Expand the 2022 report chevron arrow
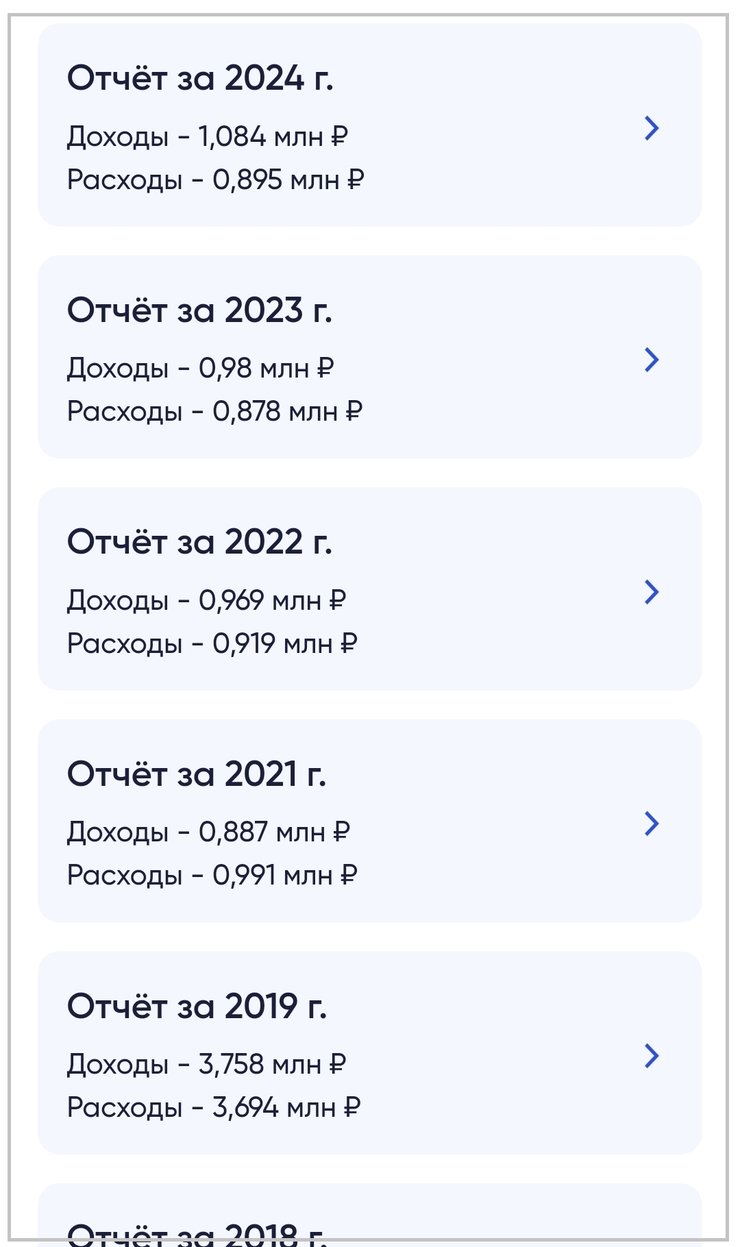Screen dimensions: 740x1247 pos(652,592)
